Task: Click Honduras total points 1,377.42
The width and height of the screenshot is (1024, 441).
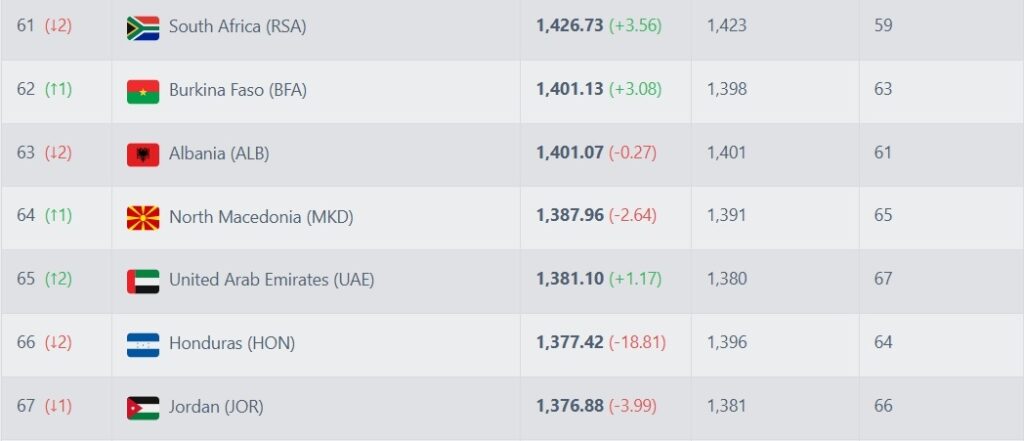Action: point(569,343)
